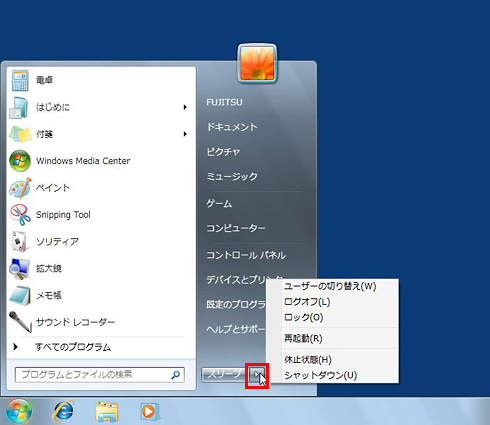Expand the 付箋 jump list arrow

185,134
